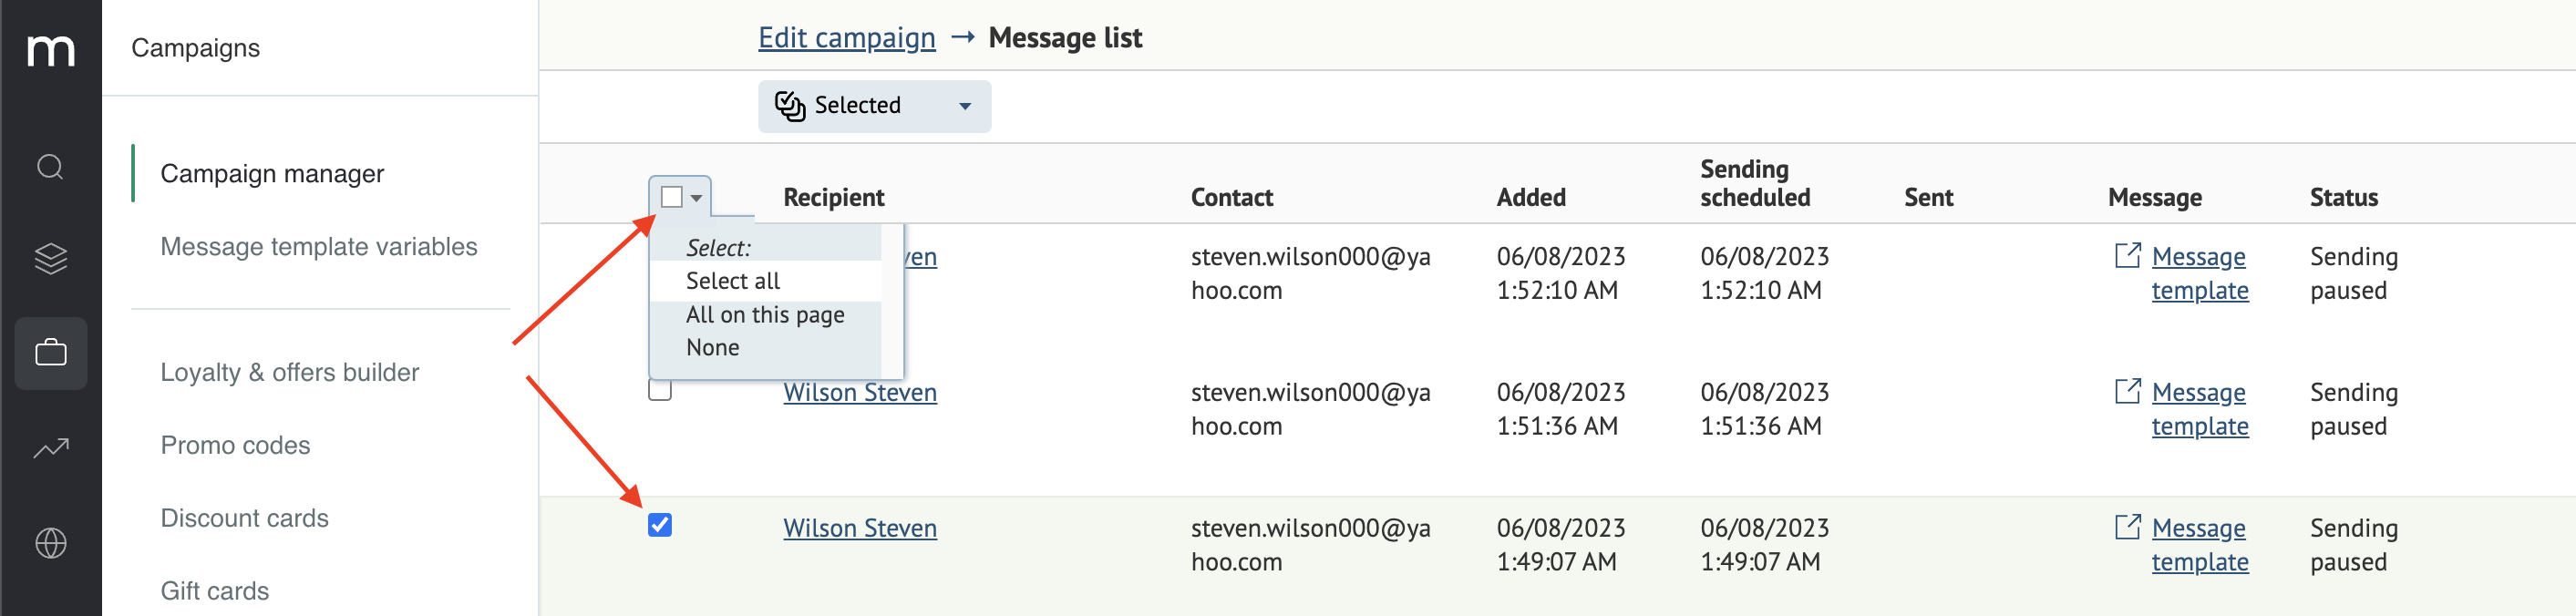Click the globe icon in sidebar
2576x616 pixels.
point(51,543)
